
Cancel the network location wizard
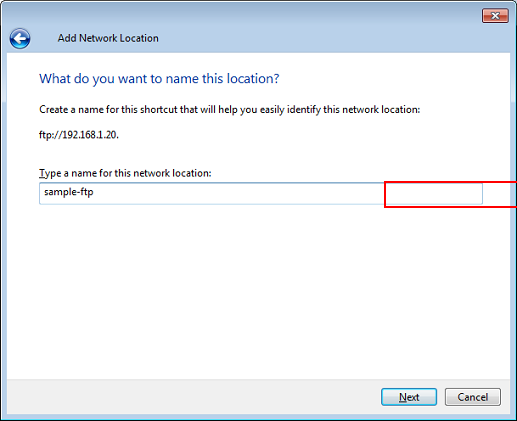pos(473,397)
